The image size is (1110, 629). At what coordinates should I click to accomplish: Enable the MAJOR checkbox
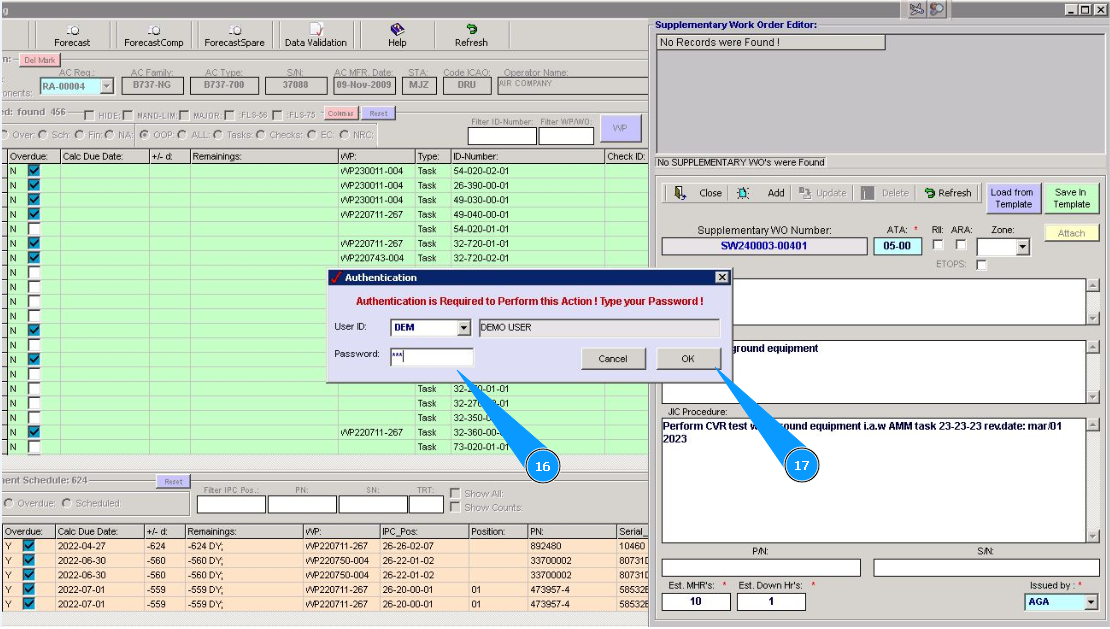point(184,115)
